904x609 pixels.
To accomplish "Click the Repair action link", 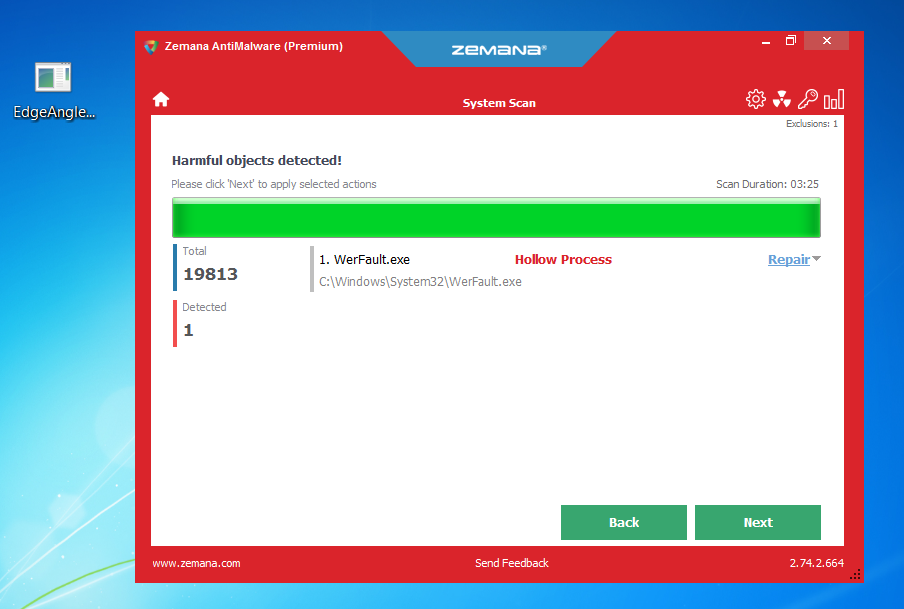I will 789,260.
